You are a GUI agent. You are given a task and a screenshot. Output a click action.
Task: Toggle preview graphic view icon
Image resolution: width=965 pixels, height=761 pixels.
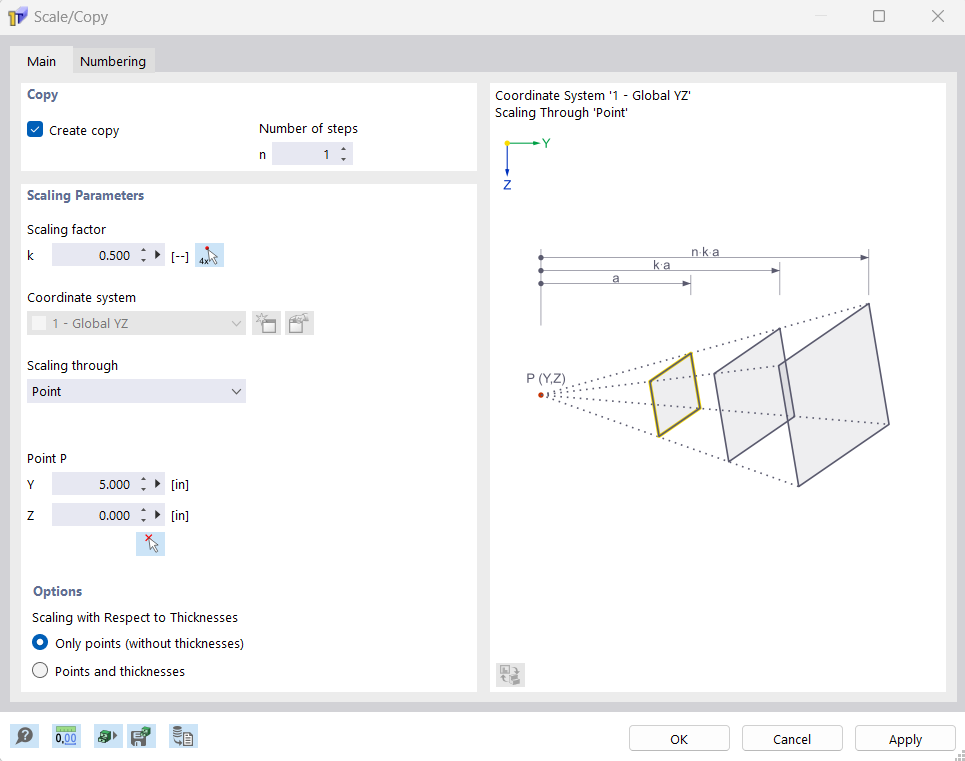click(x=510, y=675)
